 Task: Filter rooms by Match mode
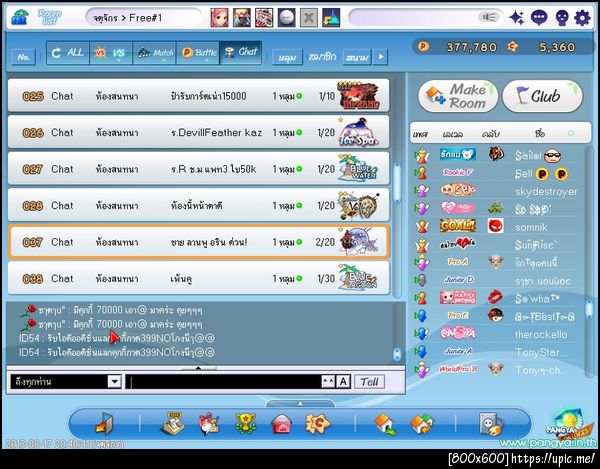[155, 53]
